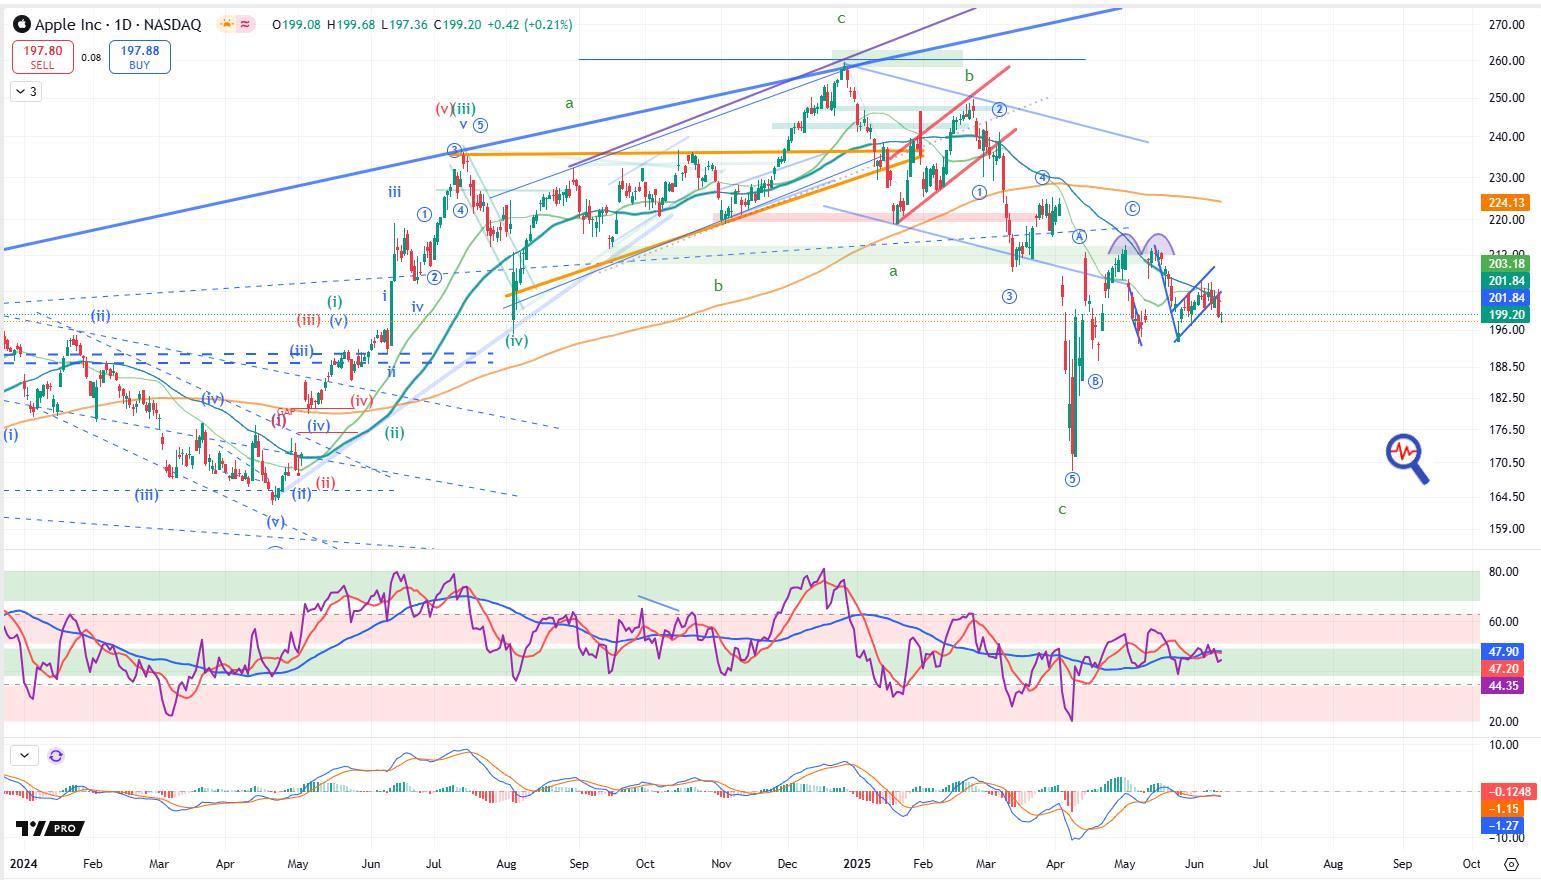Click the 164.50 price scale tick
Screen dimensions: 1541x880
tap(1506, 496)
